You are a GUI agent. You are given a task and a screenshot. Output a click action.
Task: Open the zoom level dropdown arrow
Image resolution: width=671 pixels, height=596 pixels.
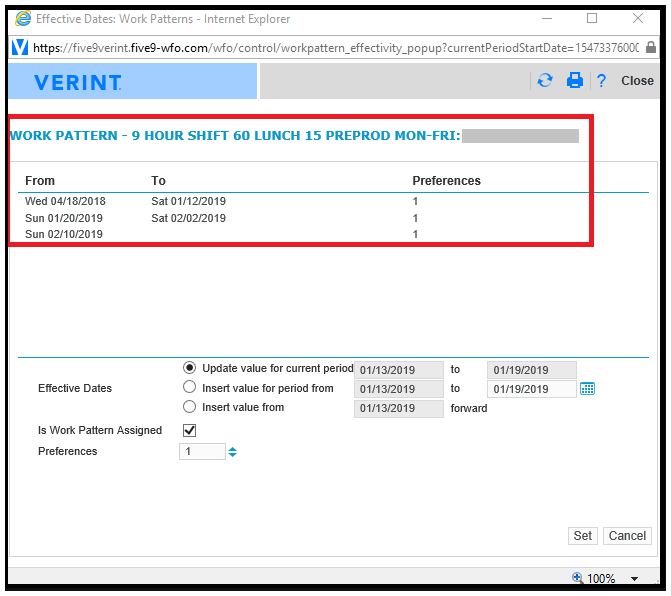click(634, 579)
